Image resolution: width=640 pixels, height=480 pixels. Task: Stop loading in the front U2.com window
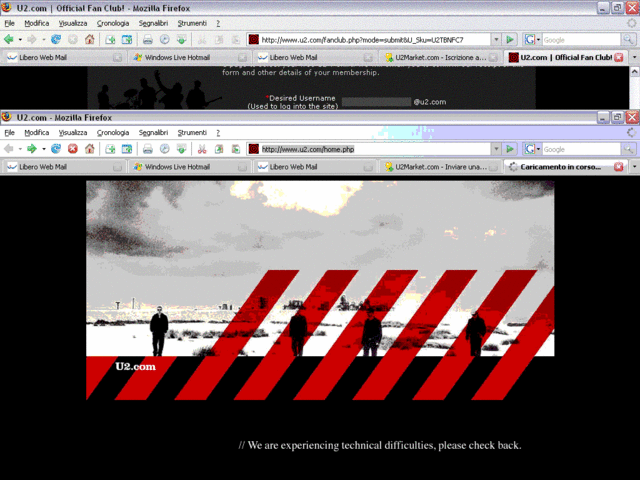pos(73,149)
